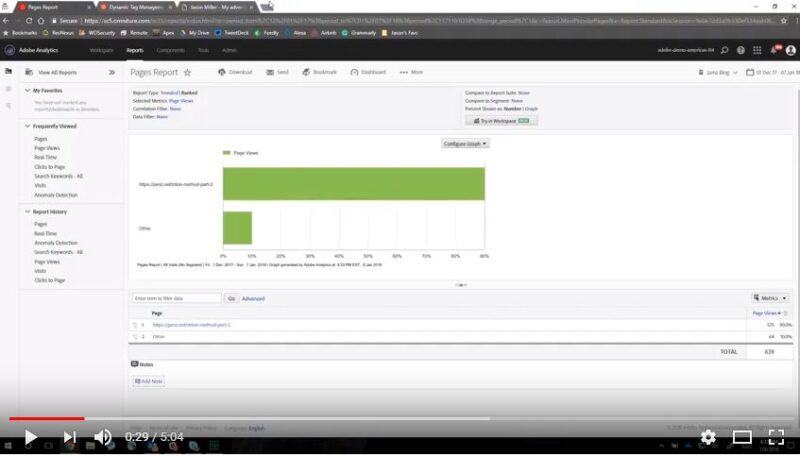Open video settings gear
This screenshot has height=456, width=800.
[708, 437]
